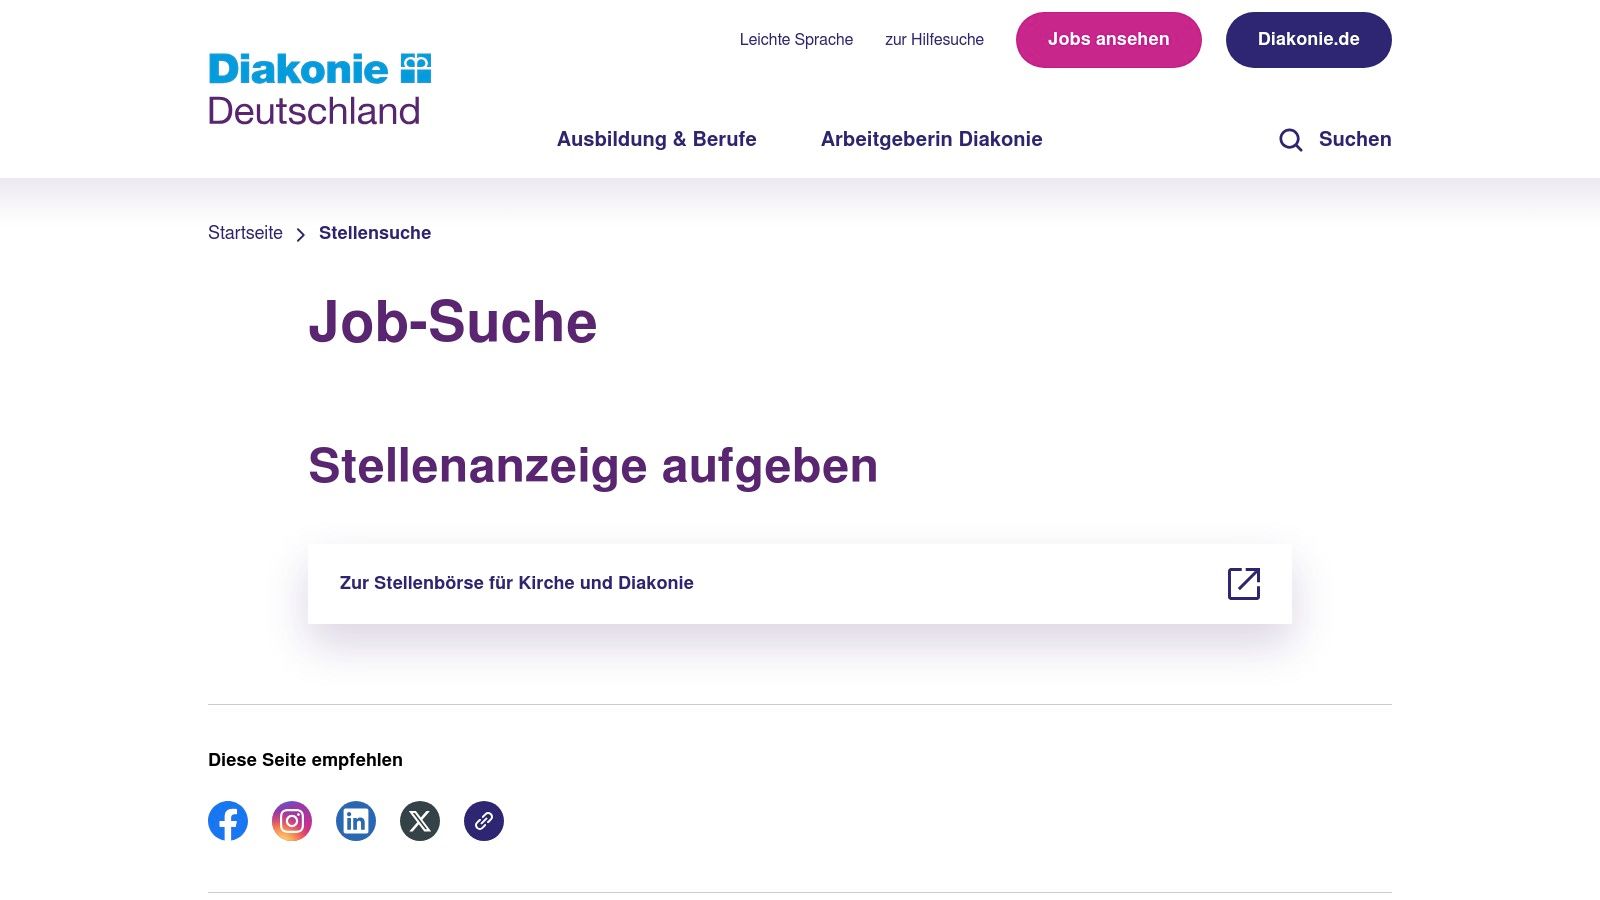Click the Suchen label to open search

(x=1355, y=140)
